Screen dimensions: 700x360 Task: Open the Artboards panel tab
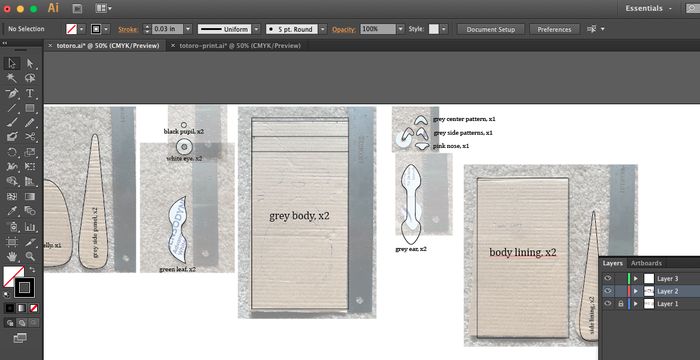point(646,263)
